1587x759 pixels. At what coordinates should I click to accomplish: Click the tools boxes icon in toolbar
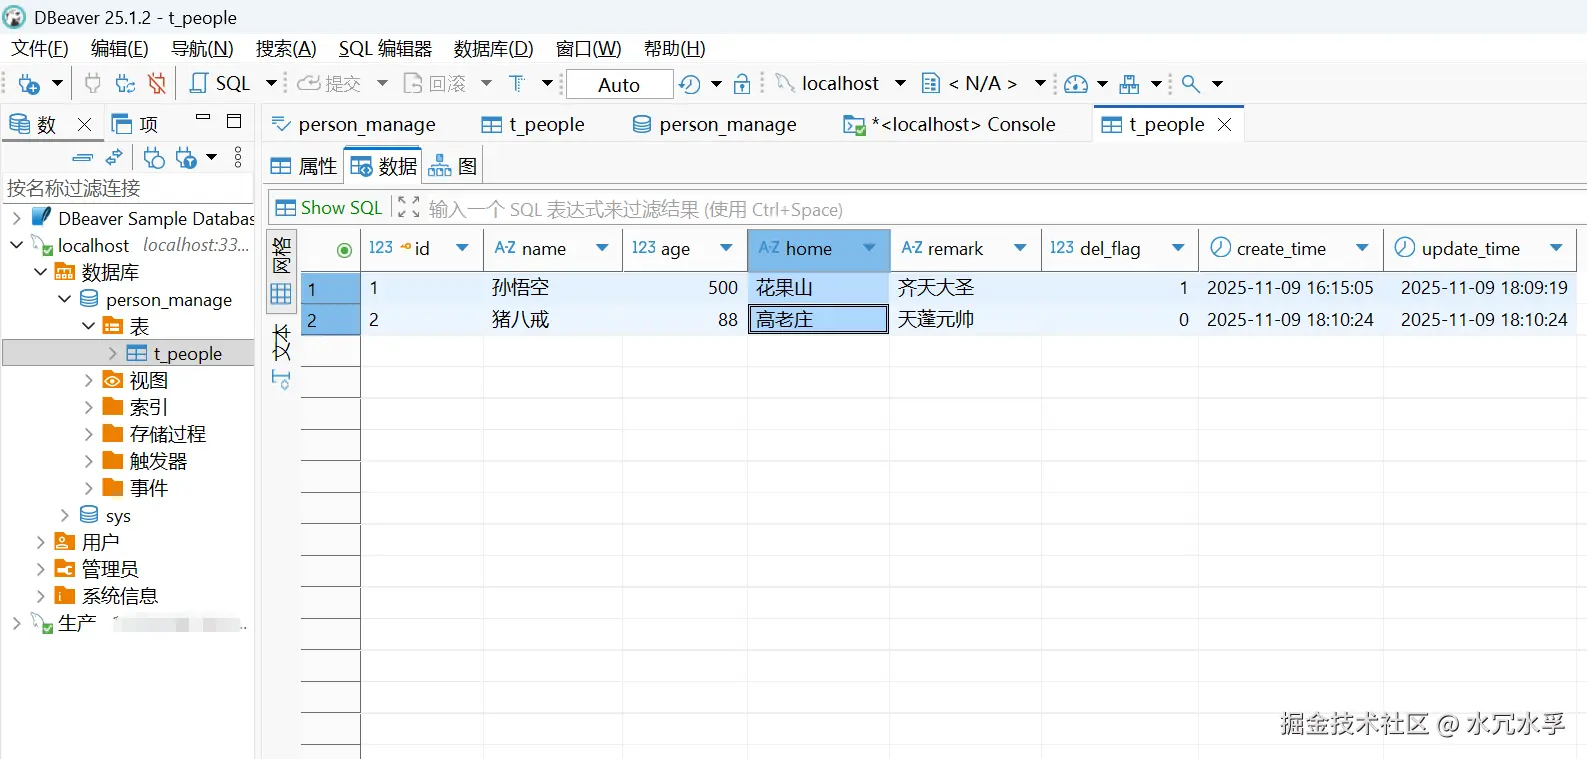point(1129,84)
